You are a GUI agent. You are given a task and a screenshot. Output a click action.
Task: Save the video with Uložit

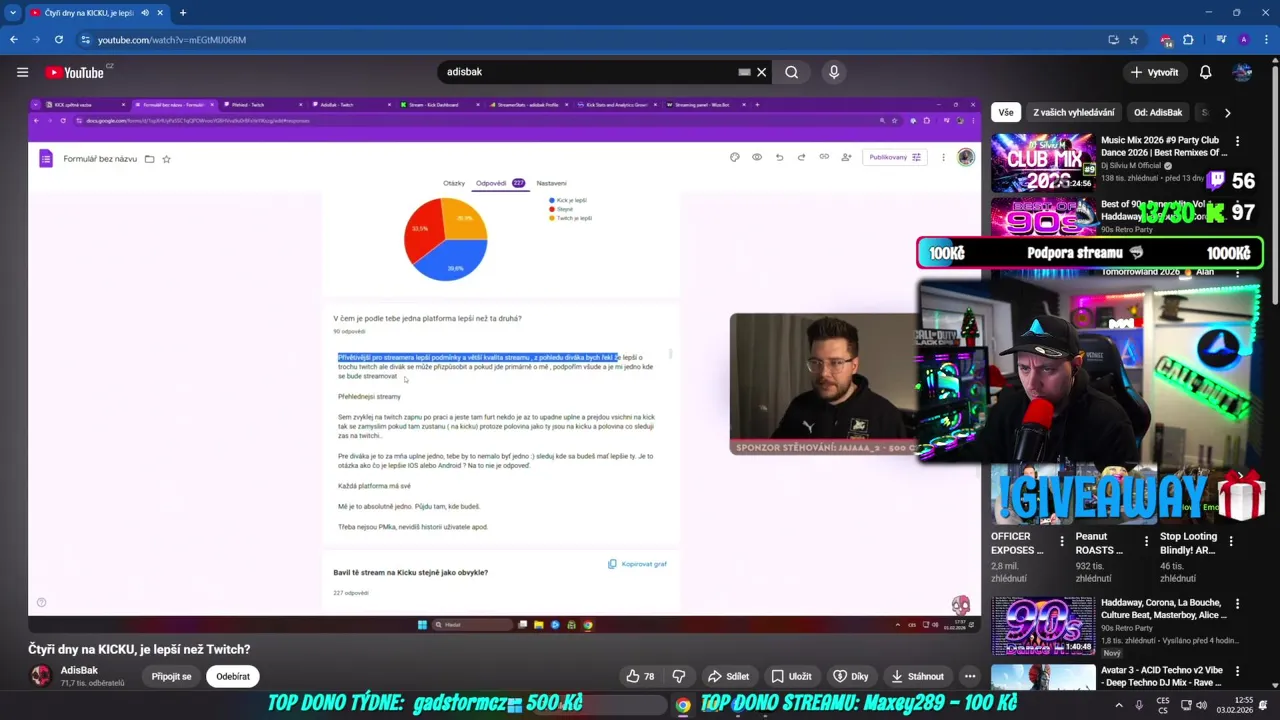[x=791, y=676]
